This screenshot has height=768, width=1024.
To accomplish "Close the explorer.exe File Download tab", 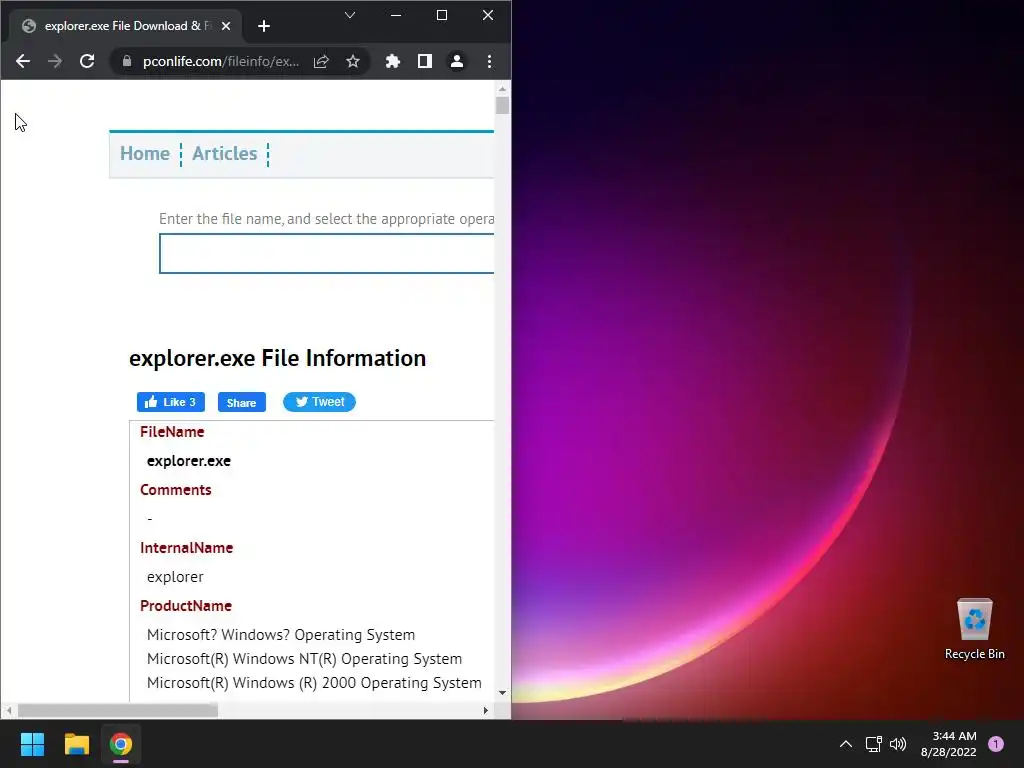I will 226,26.
